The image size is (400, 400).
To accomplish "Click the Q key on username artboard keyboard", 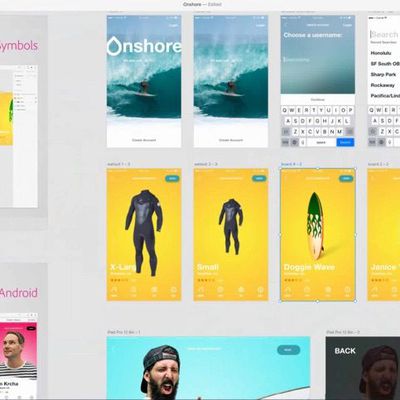I will click(x=285, y=110).
